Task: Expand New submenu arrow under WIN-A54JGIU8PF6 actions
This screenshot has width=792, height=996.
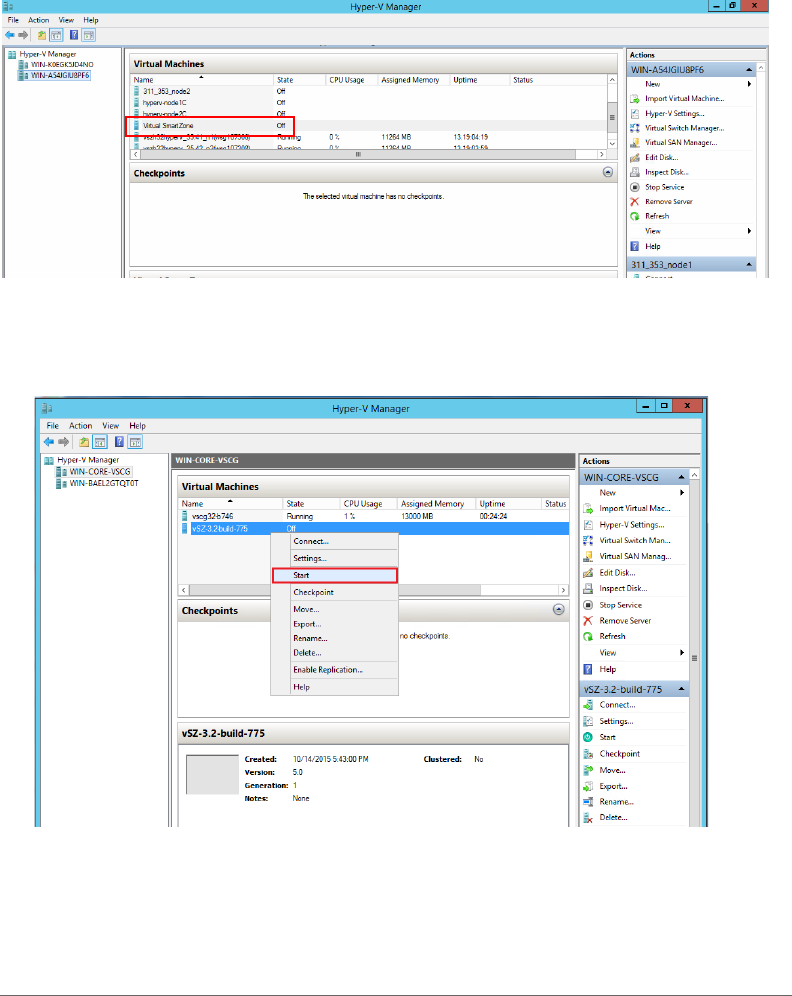Action: click(x=749, y=84)
